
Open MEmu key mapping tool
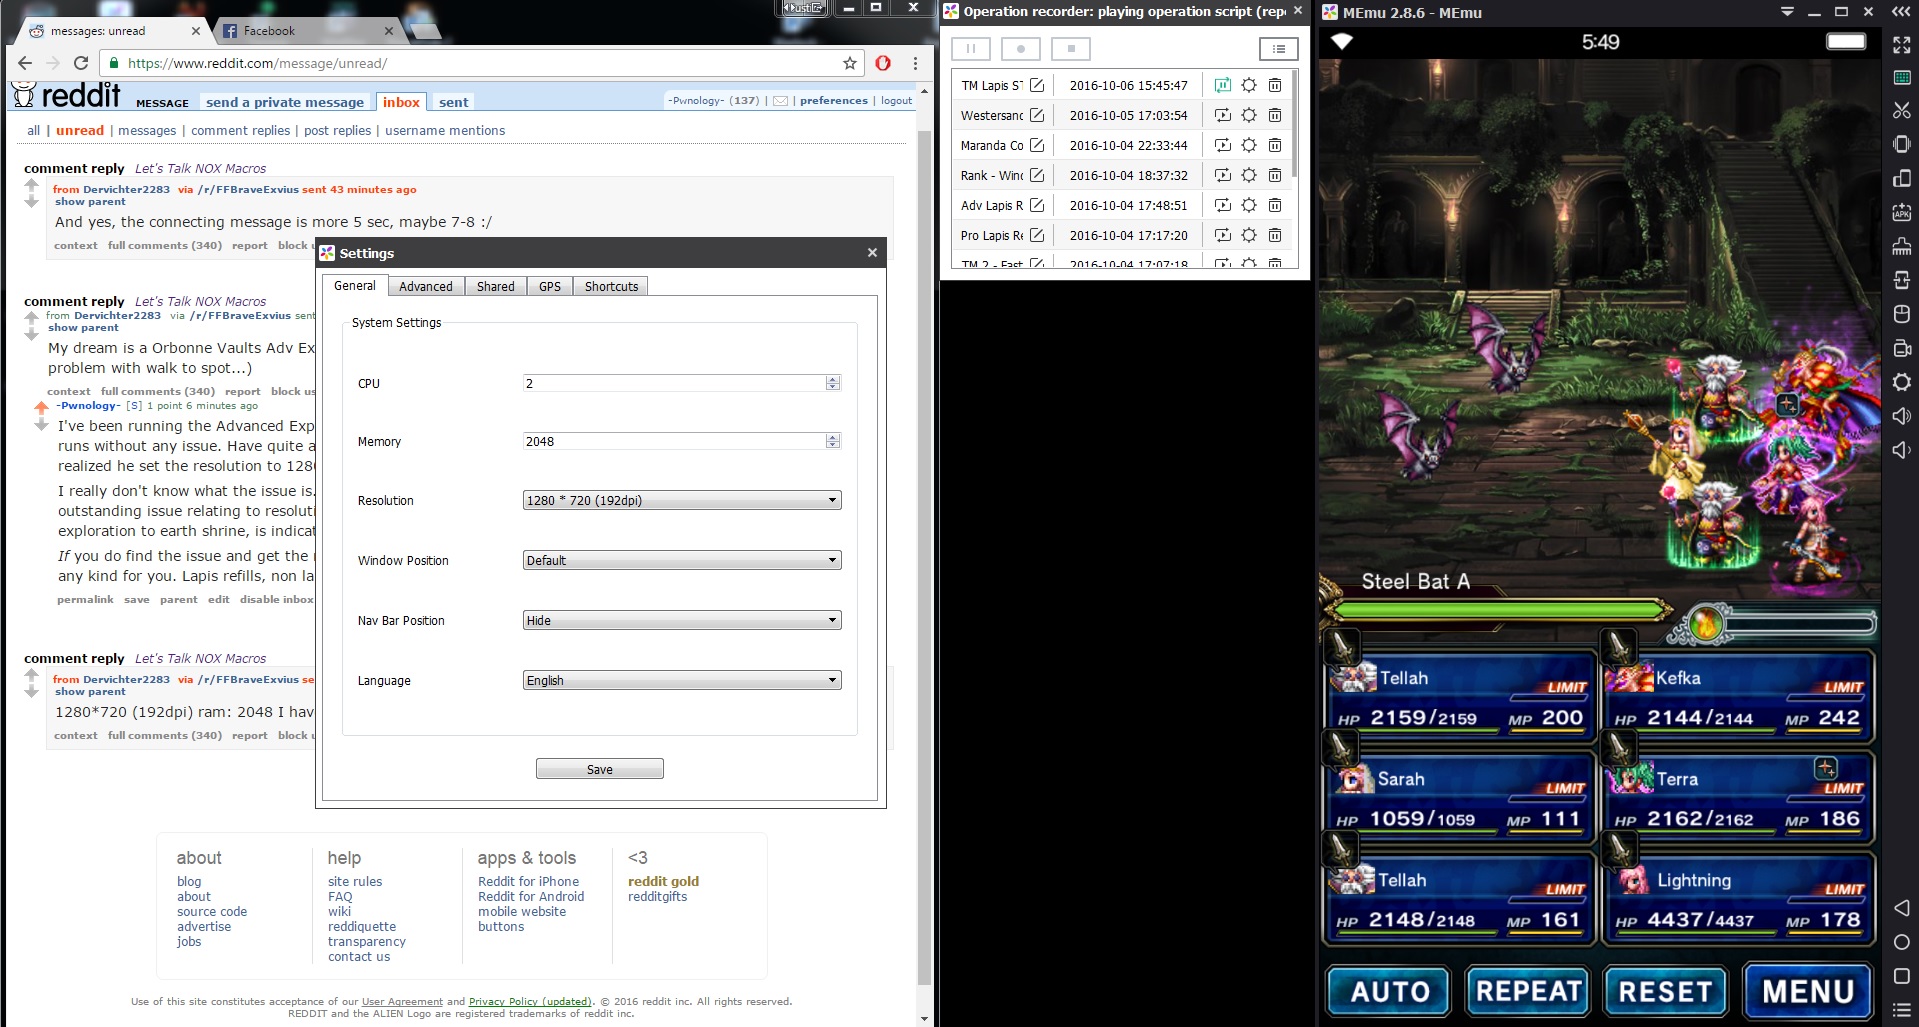click(x=1901, y=78)
